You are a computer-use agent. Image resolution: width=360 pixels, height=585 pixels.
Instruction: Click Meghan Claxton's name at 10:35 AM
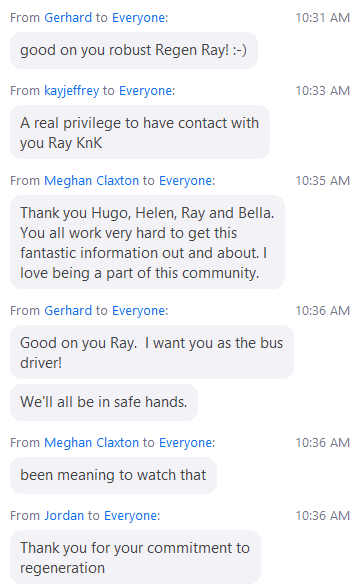[91, 181]
